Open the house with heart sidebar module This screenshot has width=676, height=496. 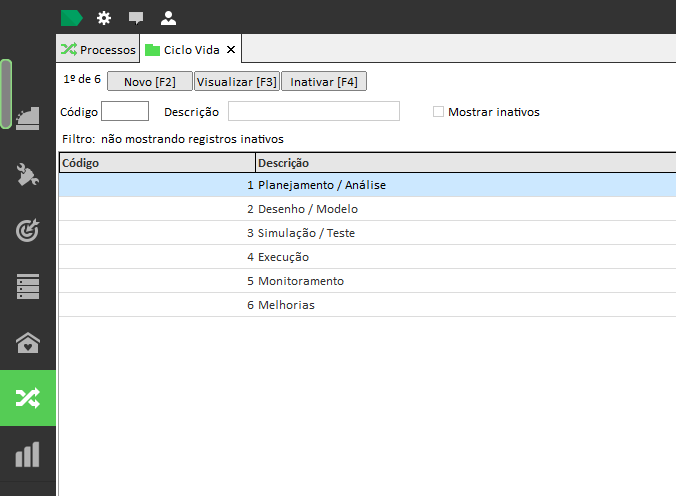tap(28, 343)
